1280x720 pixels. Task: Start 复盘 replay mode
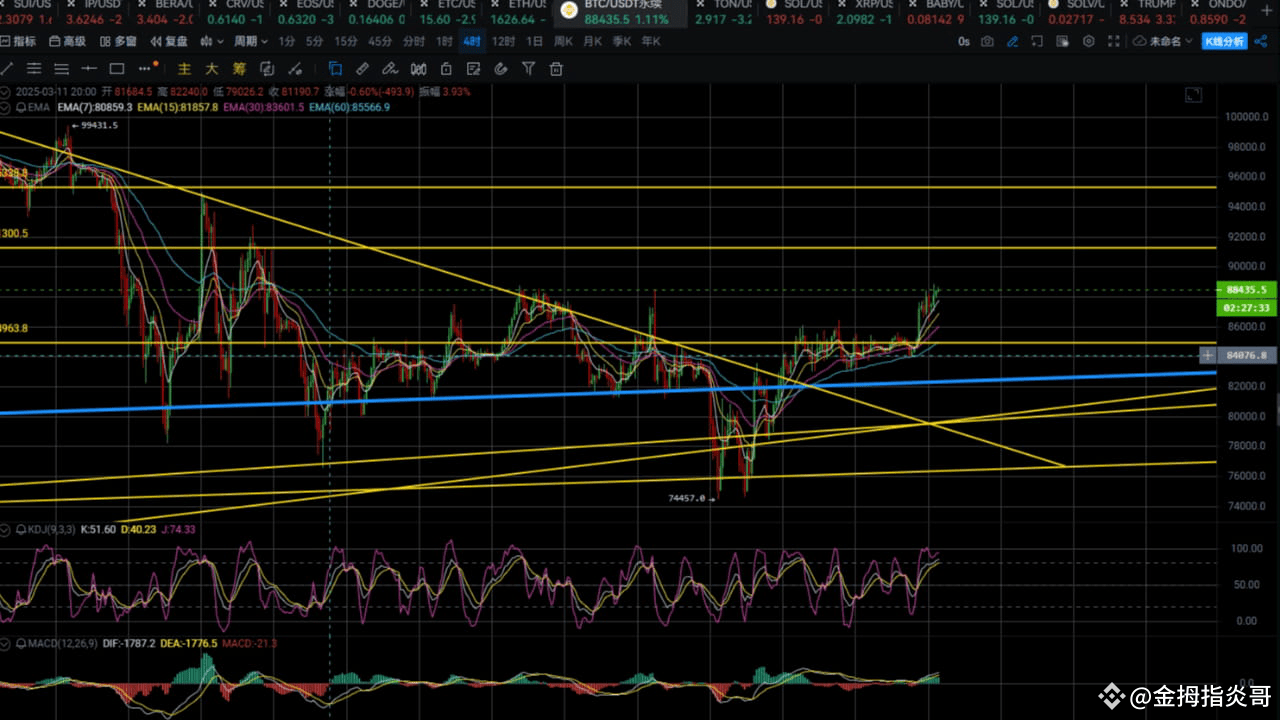[x=169, y=41]
